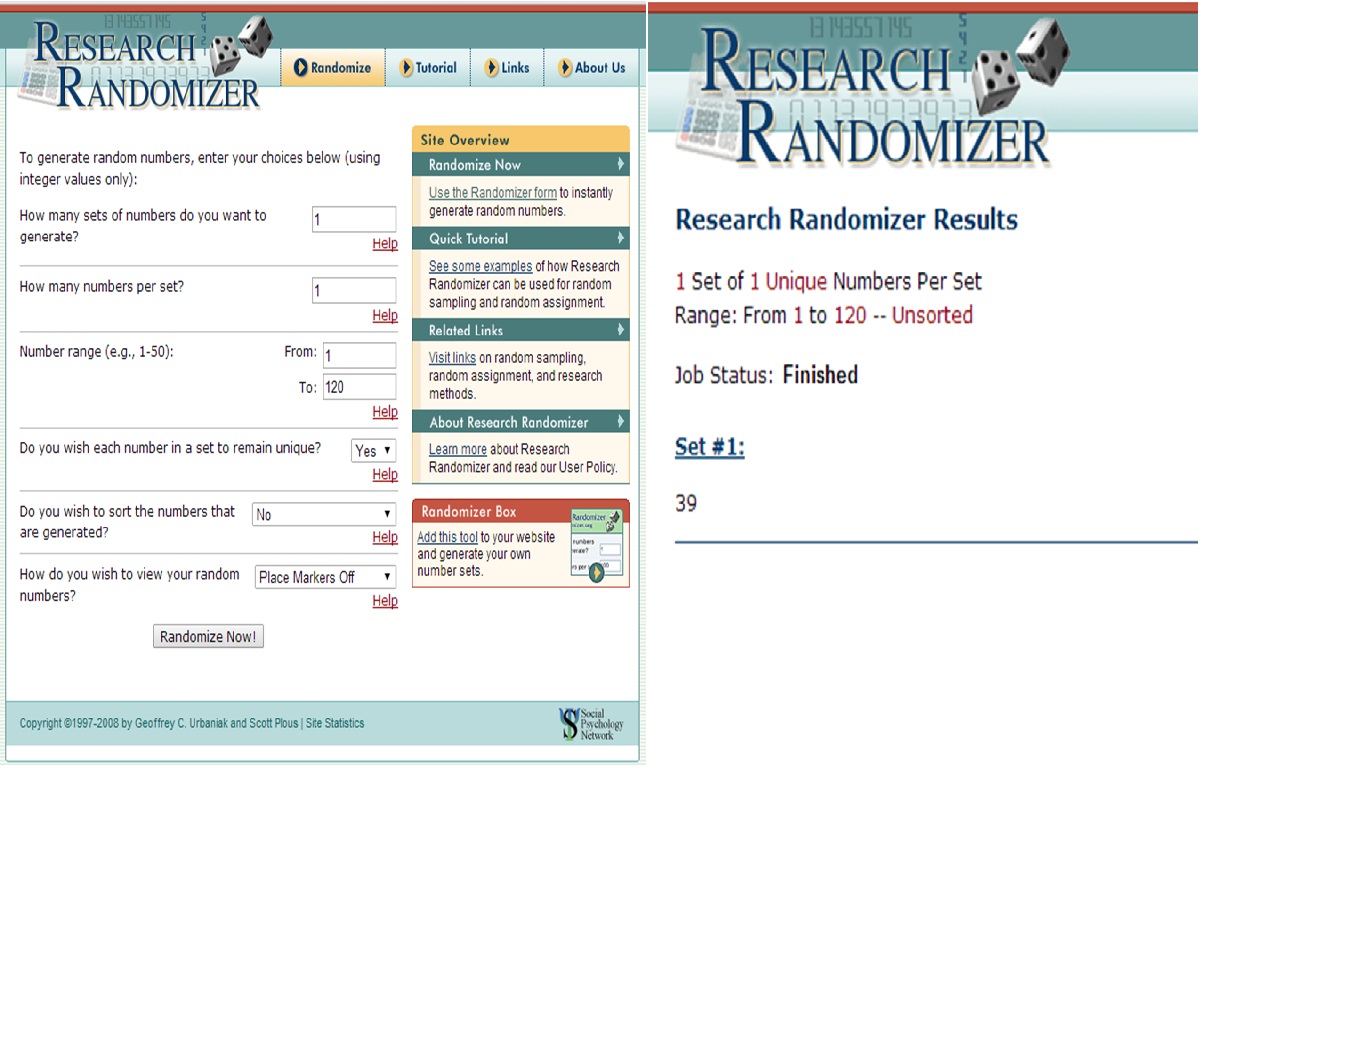The image size is (1372, 1062).
Task: Open the unique numbers Yes dropdown
Action: (x=373, y=451)
